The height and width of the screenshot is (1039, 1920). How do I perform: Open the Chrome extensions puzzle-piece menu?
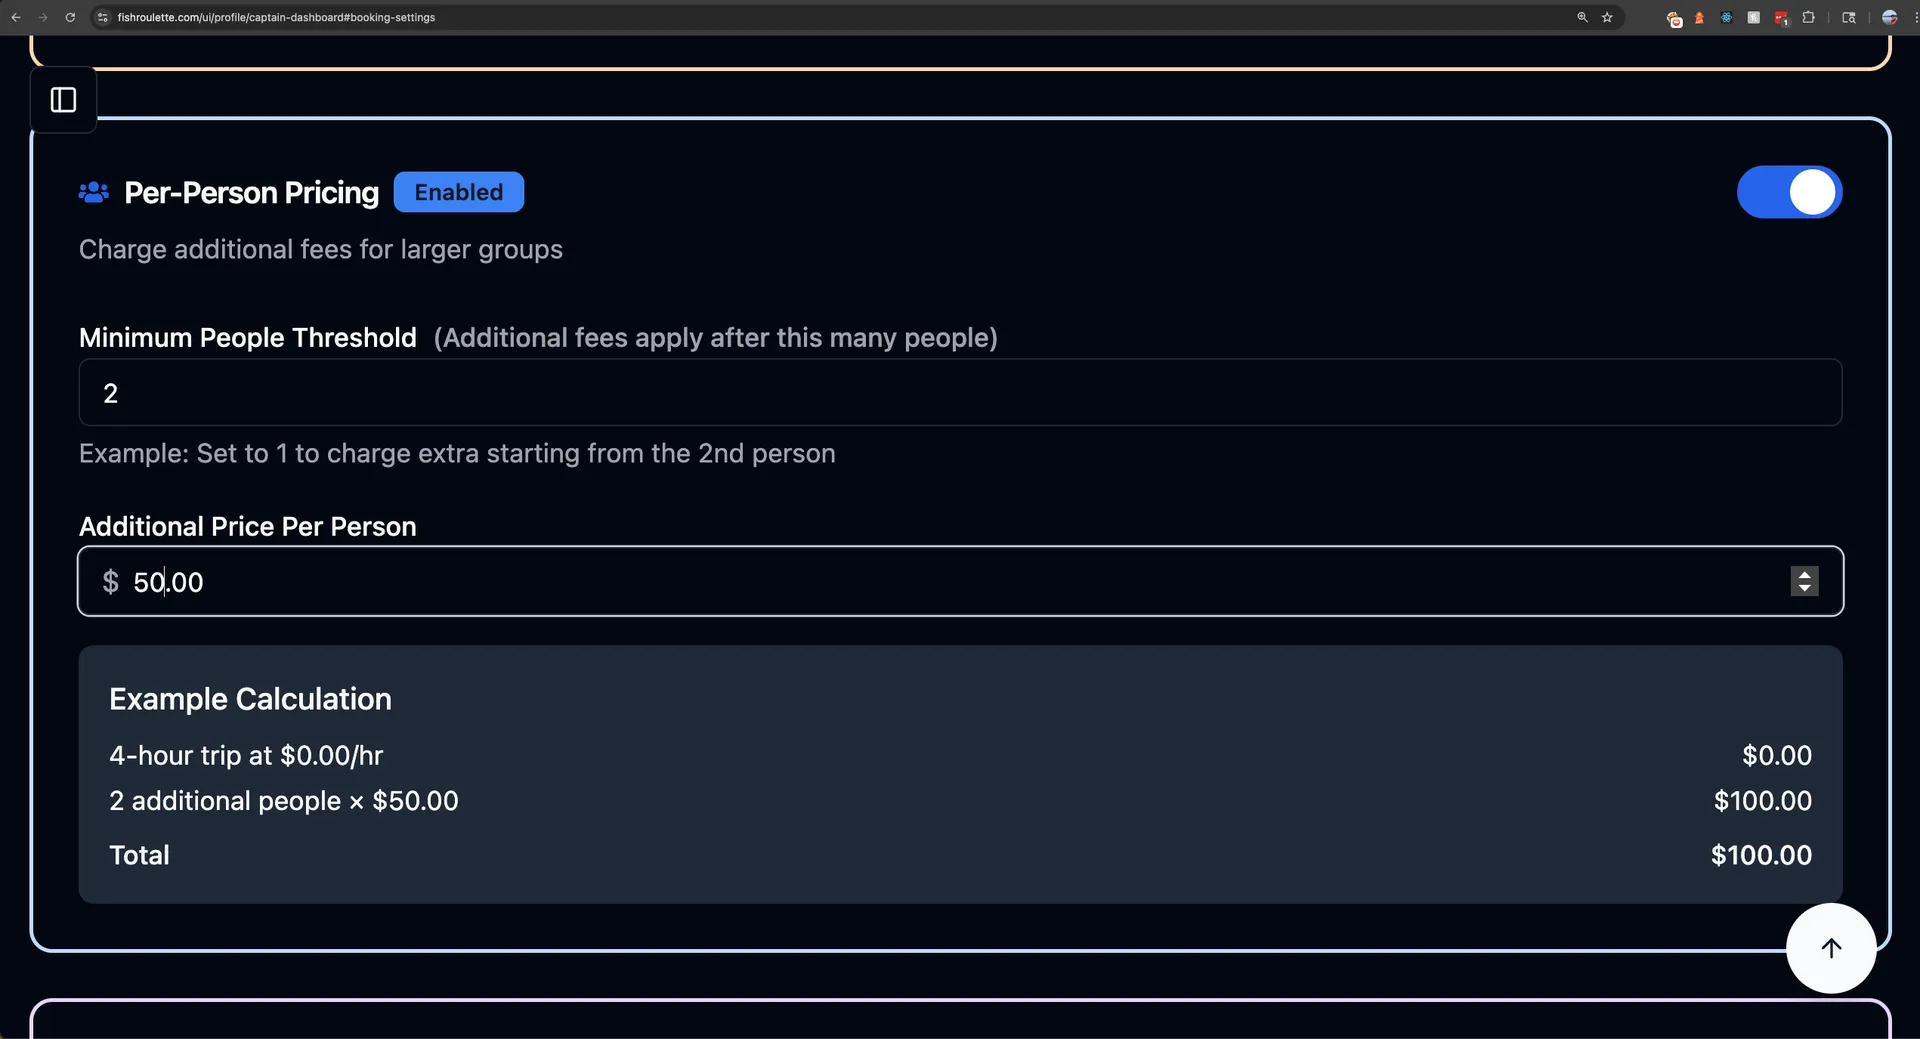1808,17
